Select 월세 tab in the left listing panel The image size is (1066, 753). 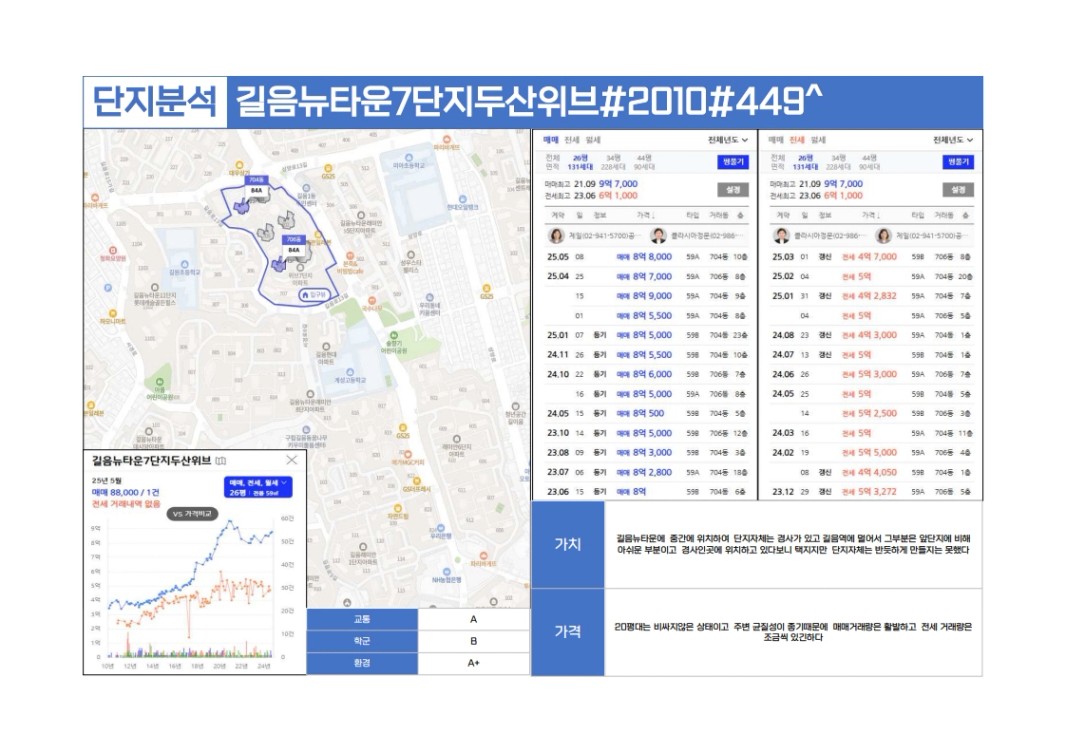(593, 140)
